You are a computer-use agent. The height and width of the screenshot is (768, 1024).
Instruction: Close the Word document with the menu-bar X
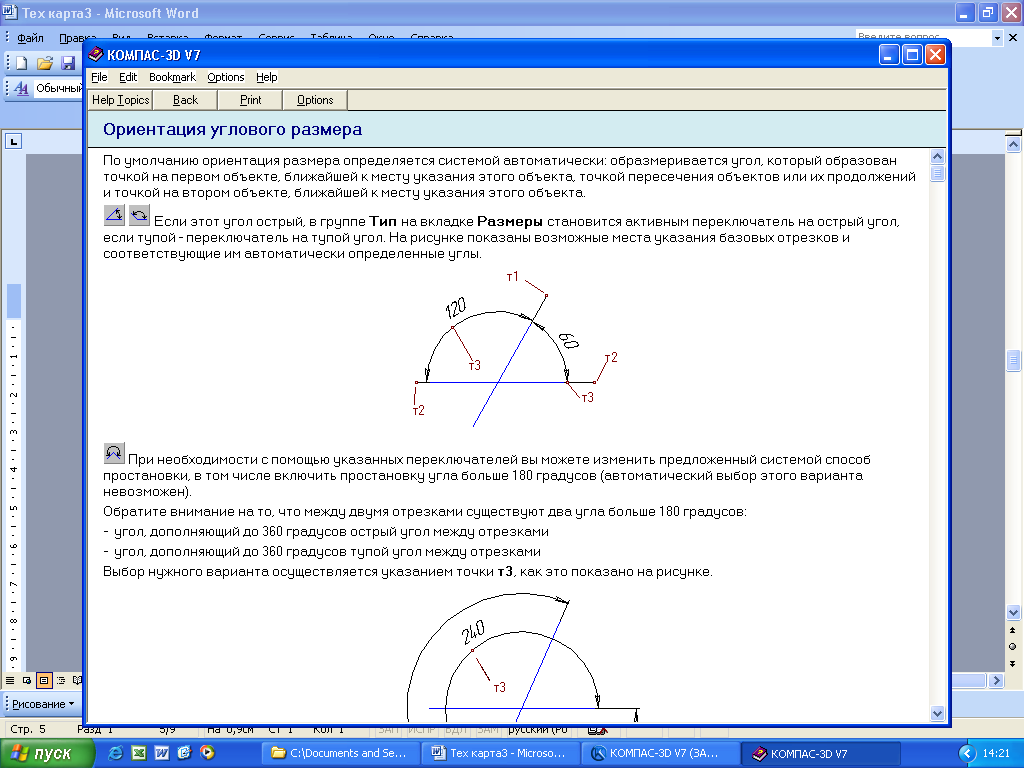(x=1013, y=38)
